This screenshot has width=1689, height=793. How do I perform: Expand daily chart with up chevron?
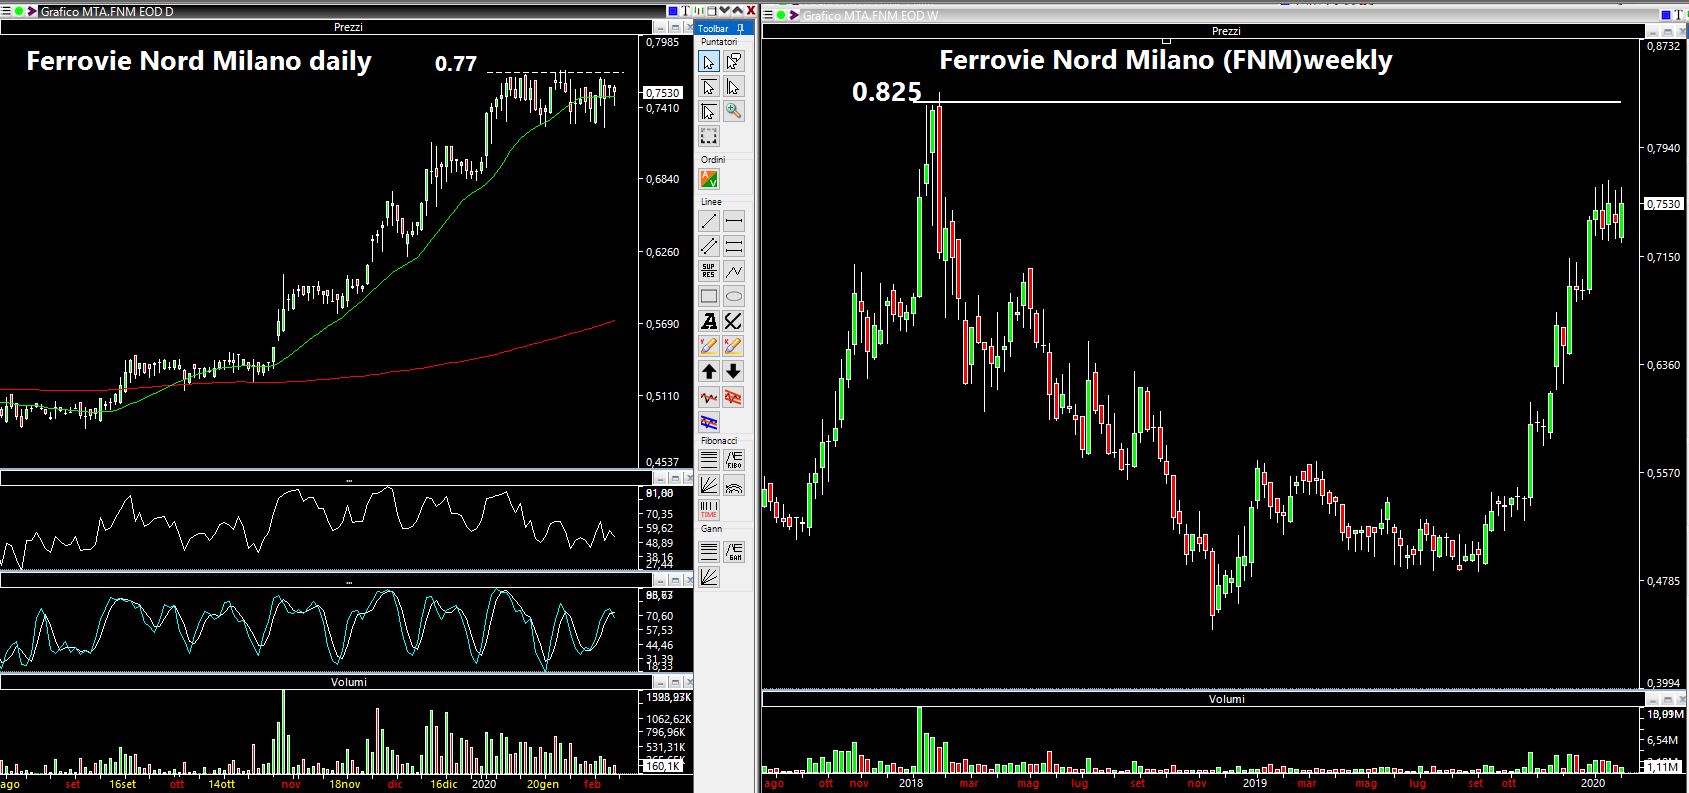tap(738, 9)
